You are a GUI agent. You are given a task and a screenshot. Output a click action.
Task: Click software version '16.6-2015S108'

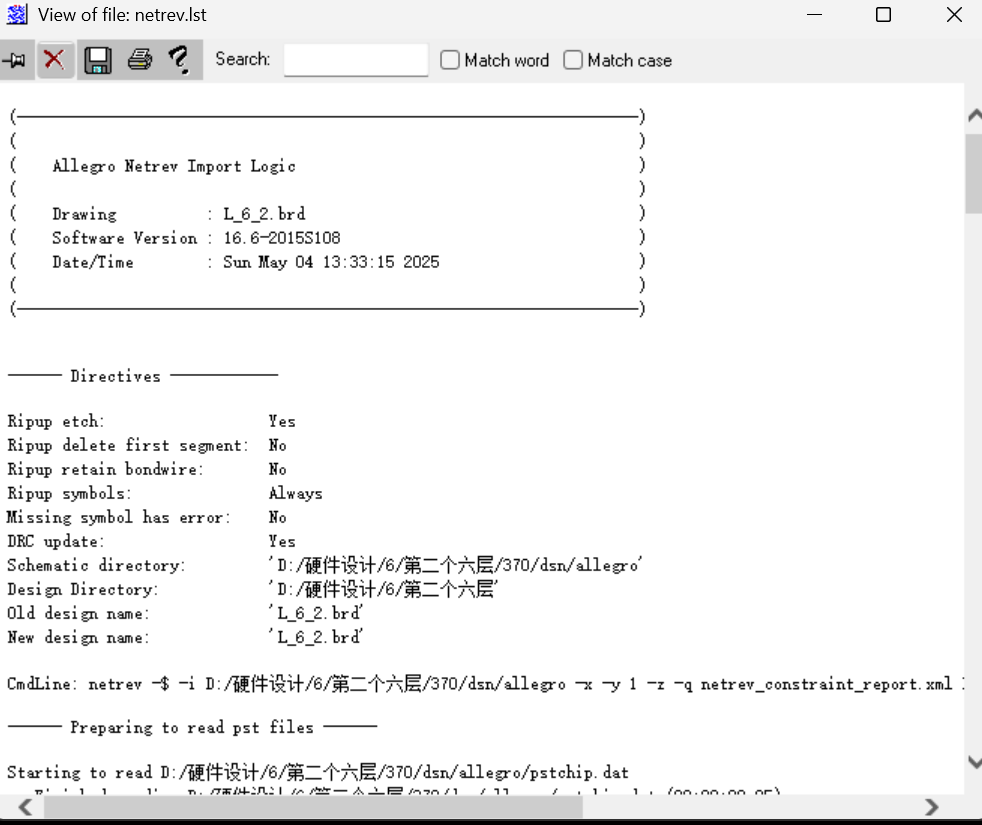coord(282,238)
